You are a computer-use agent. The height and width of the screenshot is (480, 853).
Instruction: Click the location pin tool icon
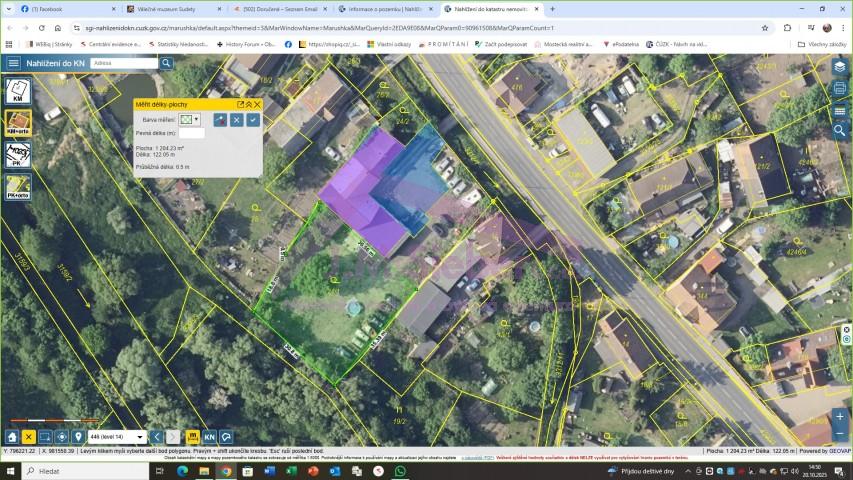click(78, 437)
